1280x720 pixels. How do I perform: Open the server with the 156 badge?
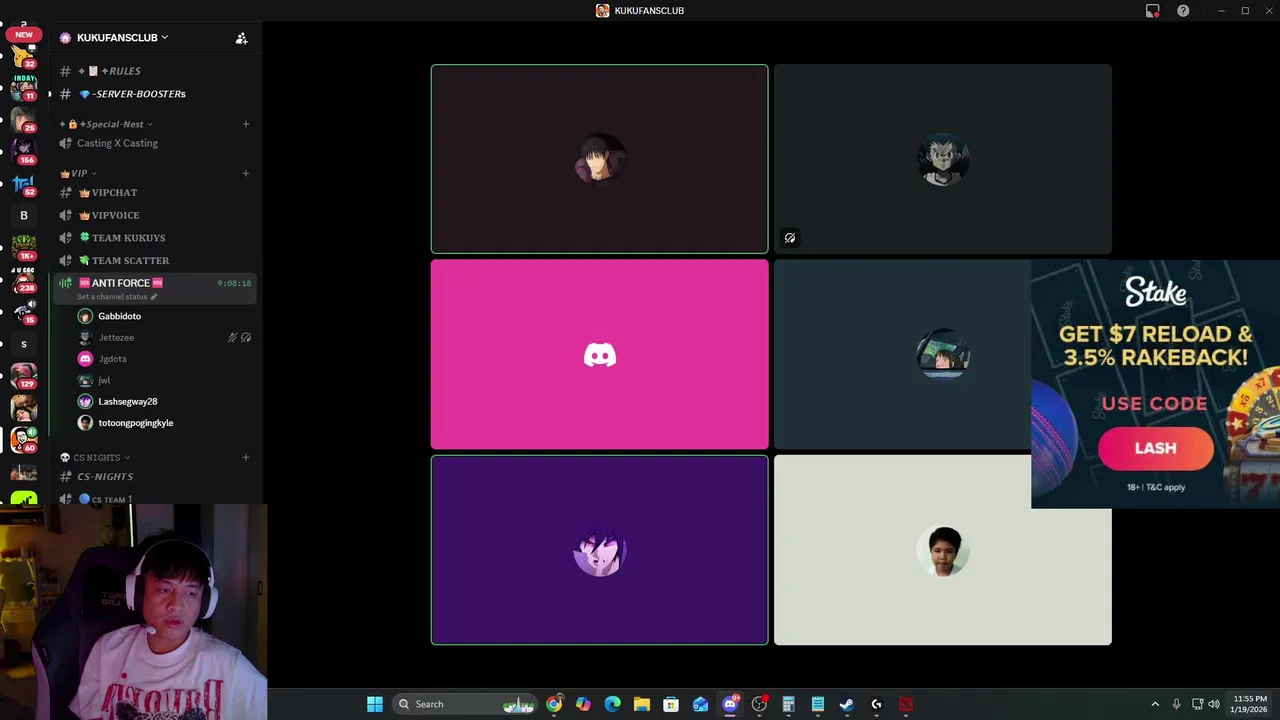pos(23,152)
